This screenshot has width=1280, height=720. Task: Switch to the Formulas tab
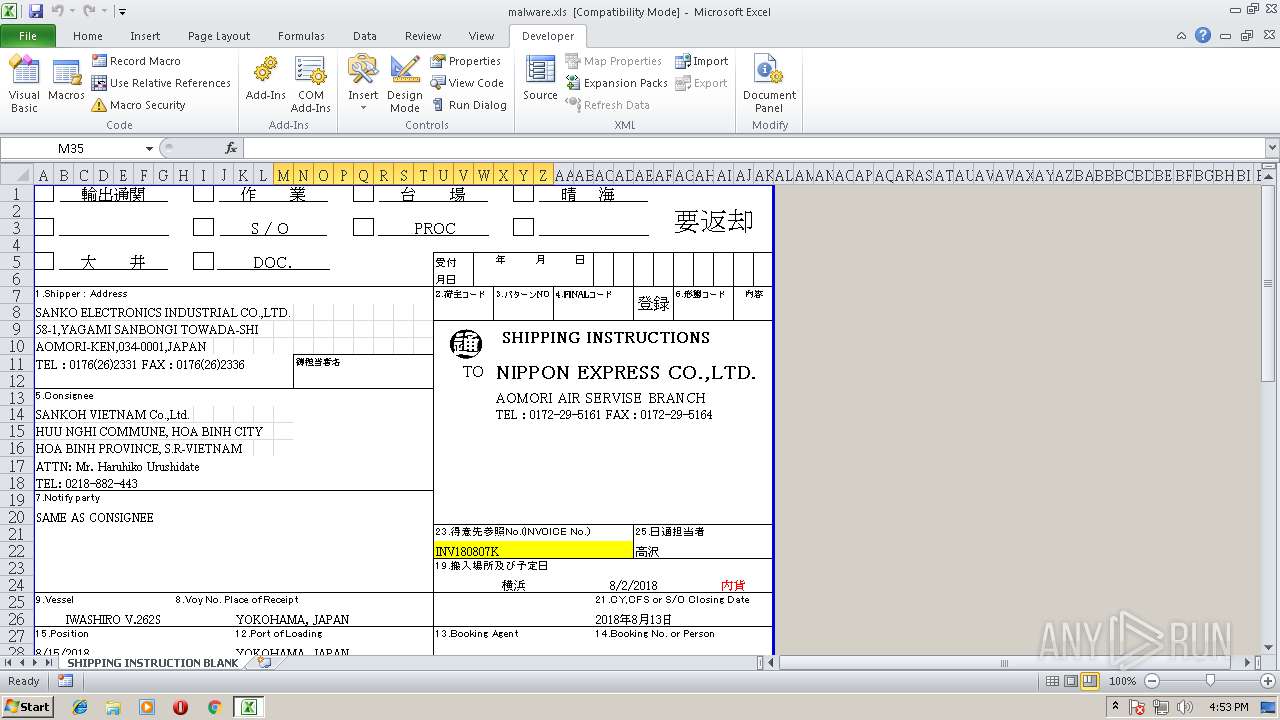301,36
